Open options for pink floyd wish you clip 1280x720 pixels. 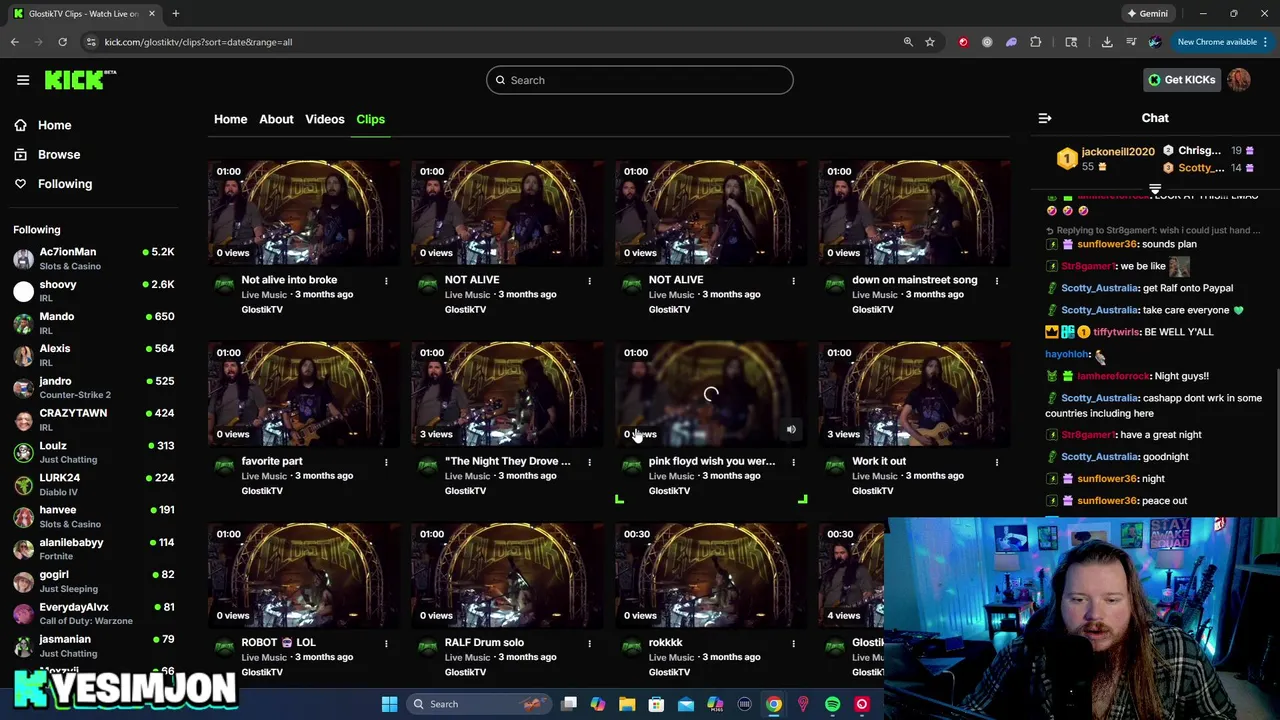[x=793, y=462]
